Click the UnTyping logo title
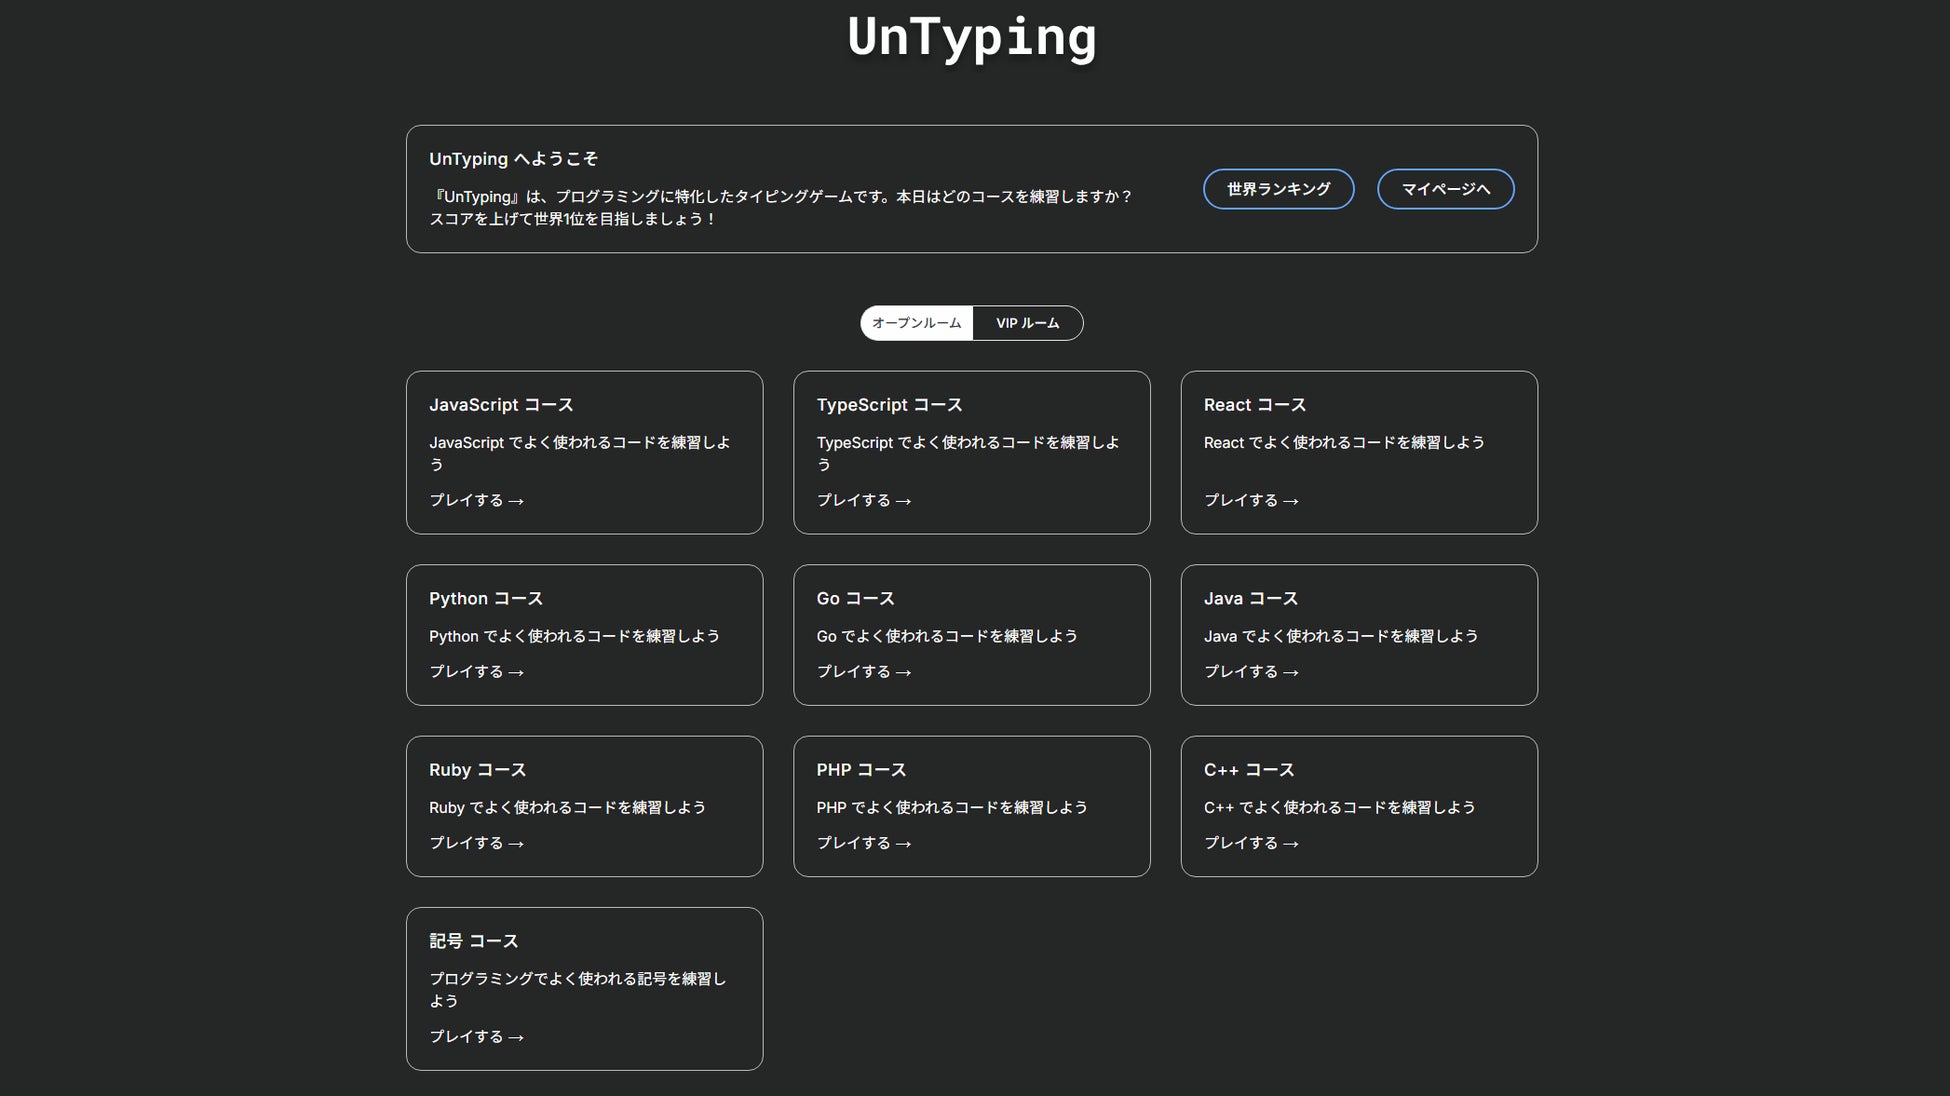The image size is (1950, 1096). pos(972,37)
